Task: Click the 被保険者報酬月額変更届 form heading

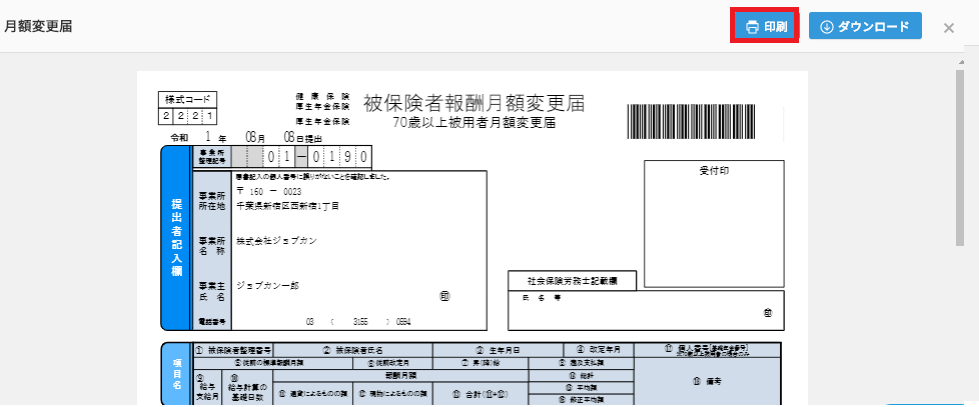Action: coord(473,104)
